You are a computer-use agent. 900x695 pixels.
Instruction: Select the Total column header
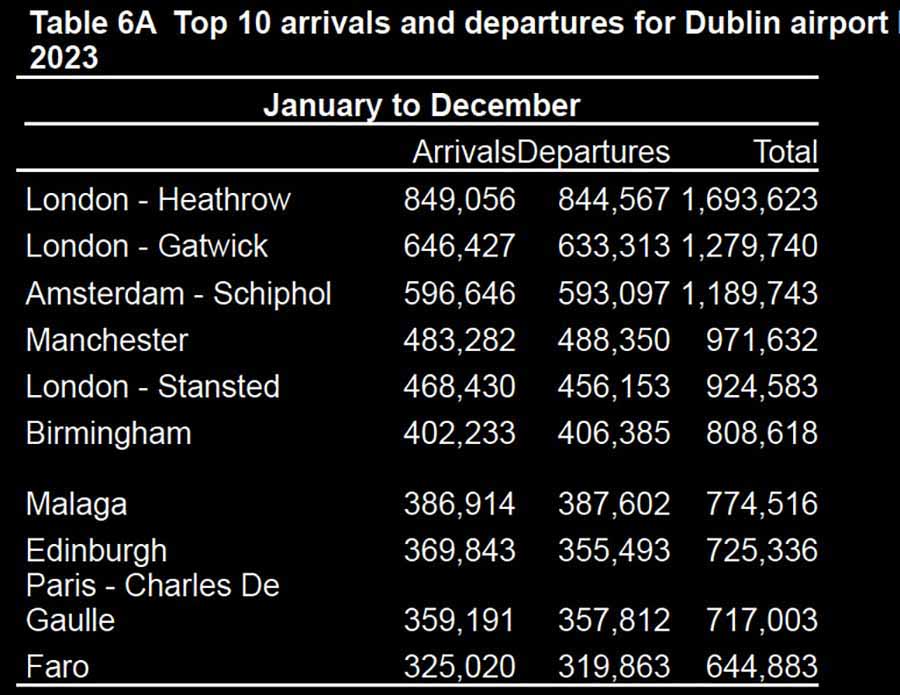click(785, 152)
